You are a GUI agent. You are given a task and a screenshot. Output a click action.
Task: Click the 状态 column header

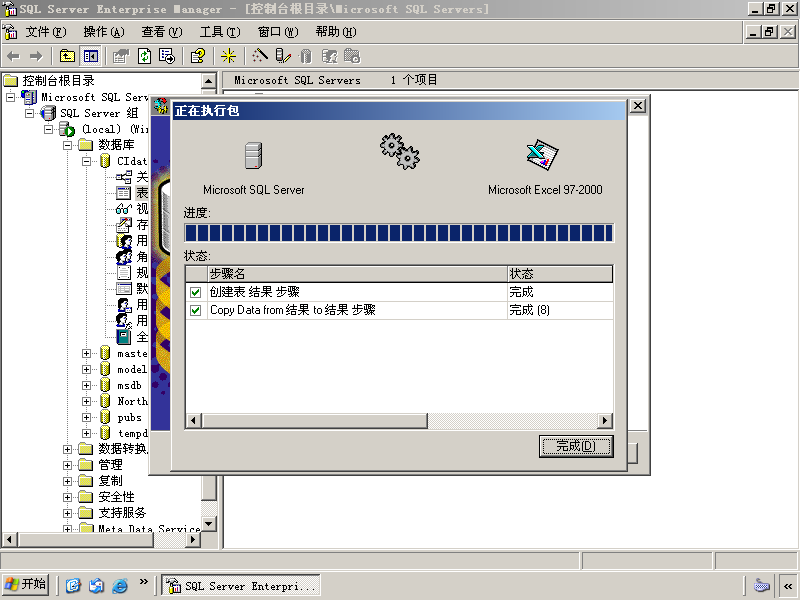[560, 274]
